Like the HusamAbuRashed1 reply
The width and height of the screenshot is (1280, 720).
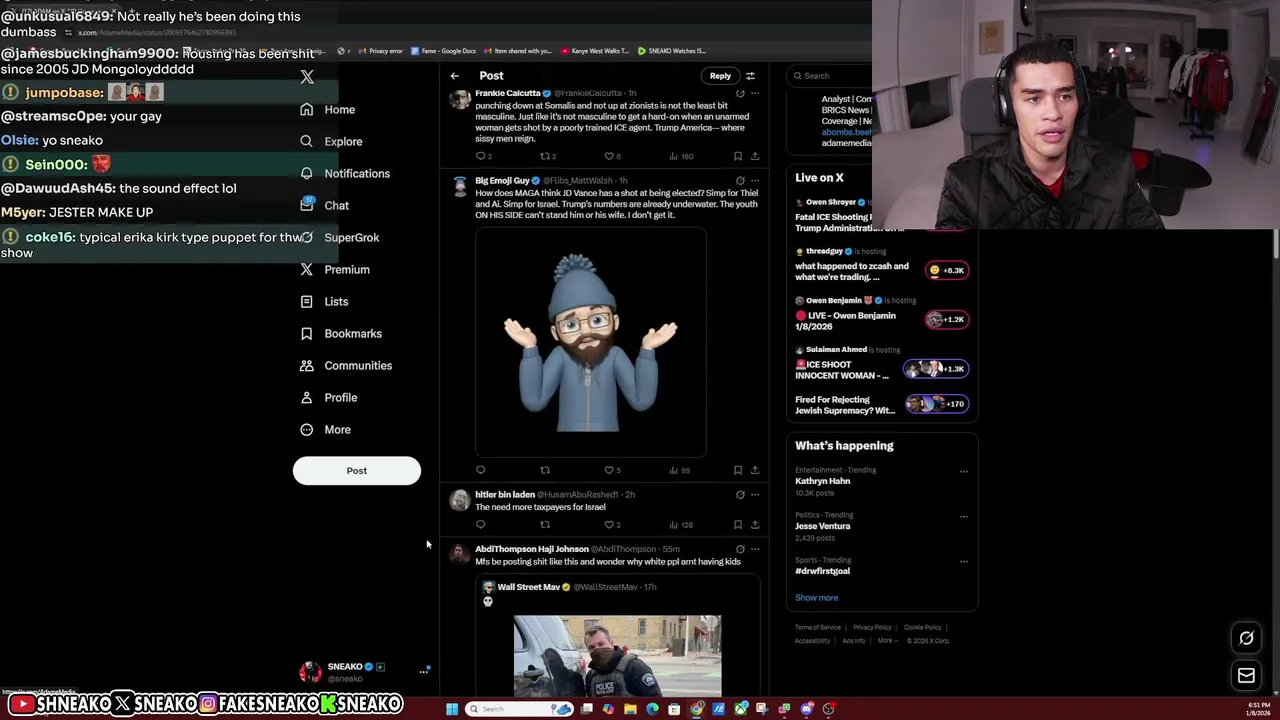point(609,524)
